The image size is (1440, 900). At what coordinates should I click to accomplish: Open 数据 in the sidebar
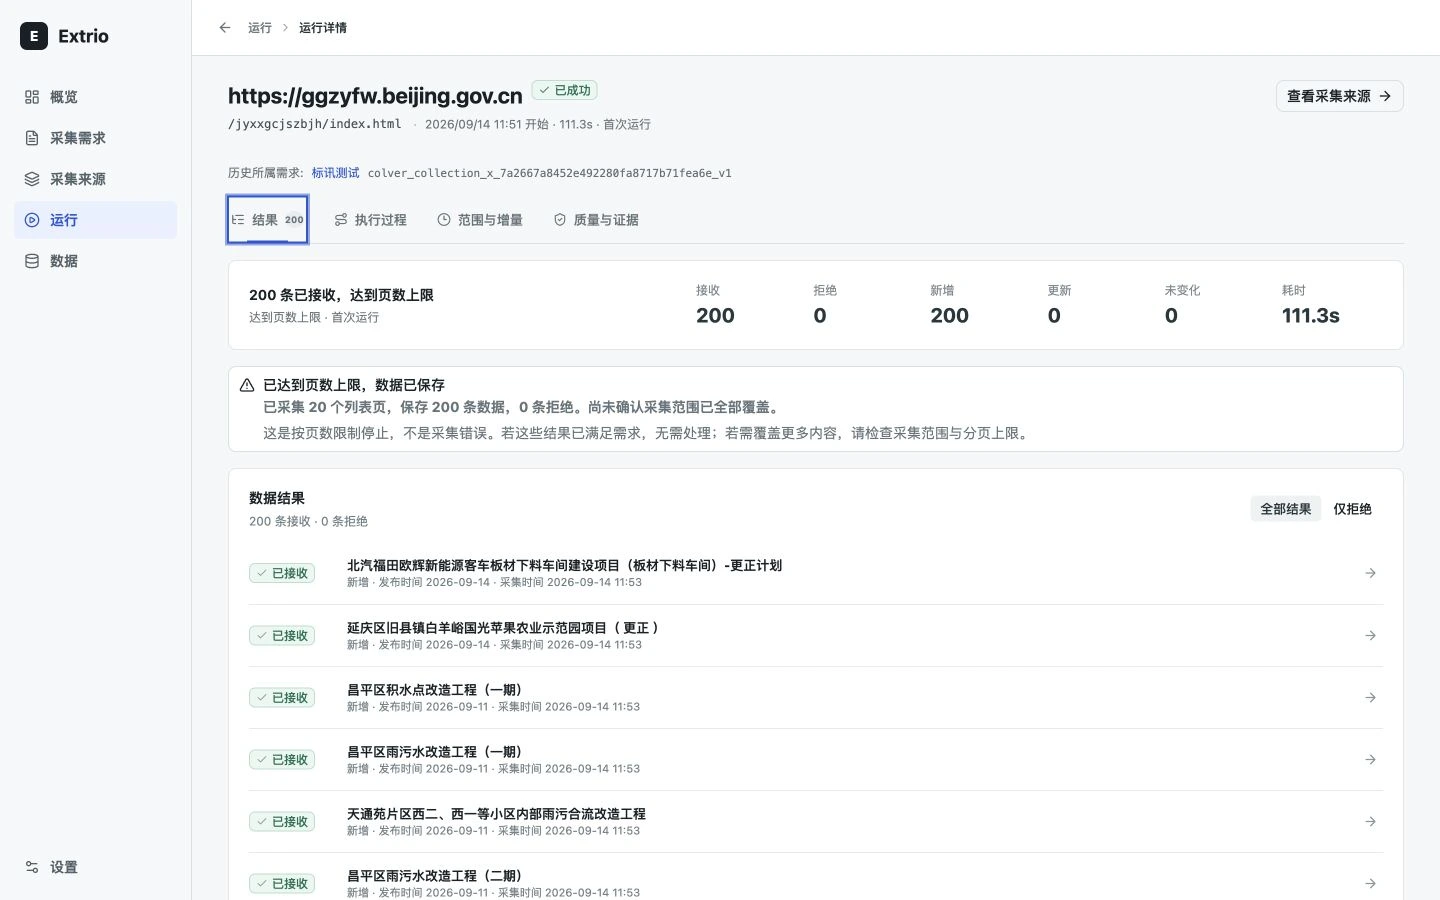point(95,261)
